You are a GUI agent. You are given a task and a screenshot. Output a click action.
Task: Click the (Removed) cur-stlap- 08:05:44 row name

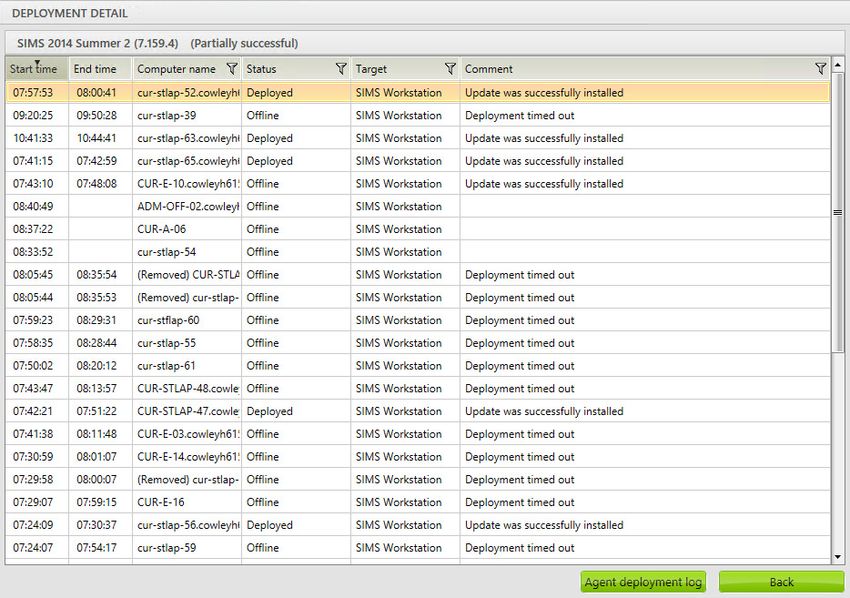coord(188,298)
